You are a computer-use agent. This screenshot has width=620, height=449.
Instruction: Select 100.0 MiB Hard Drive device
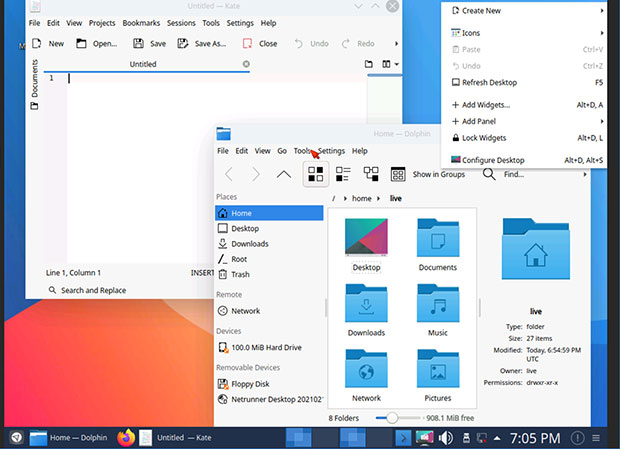click(x=269, y=347)
